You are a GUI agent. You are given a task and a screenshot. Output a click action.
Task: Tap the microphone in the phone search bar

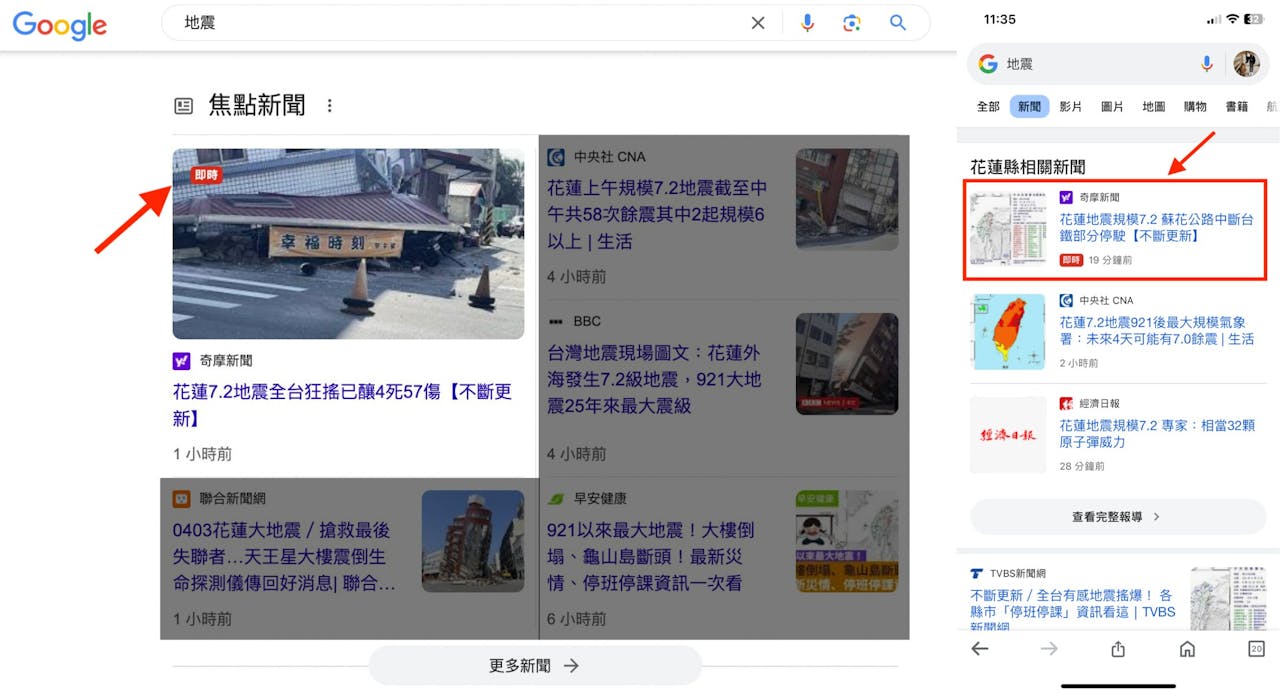tap(1207, 64)
